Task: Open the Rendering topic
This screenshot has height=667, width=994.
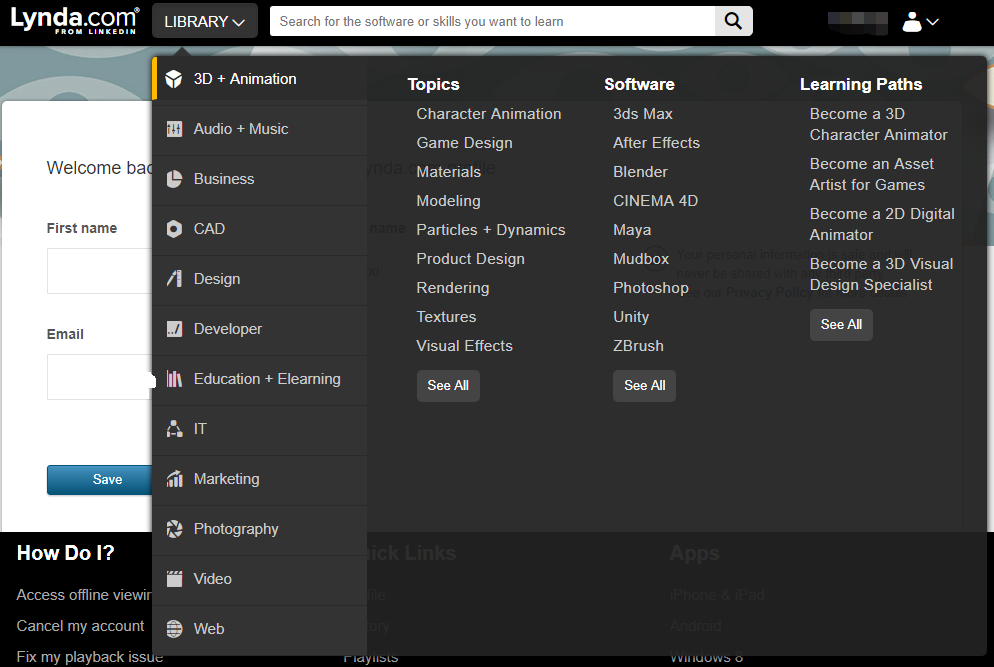Action: coord(453,288)
